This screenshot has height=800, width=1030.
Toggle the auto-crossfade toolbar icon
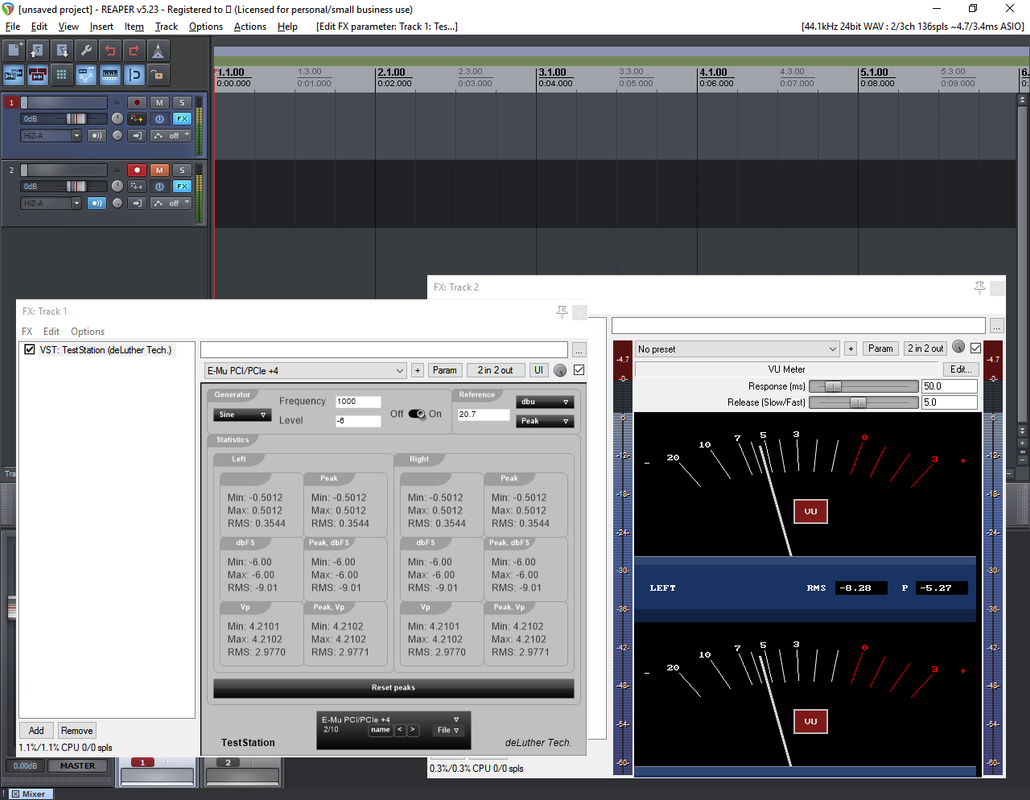point(13,75)
